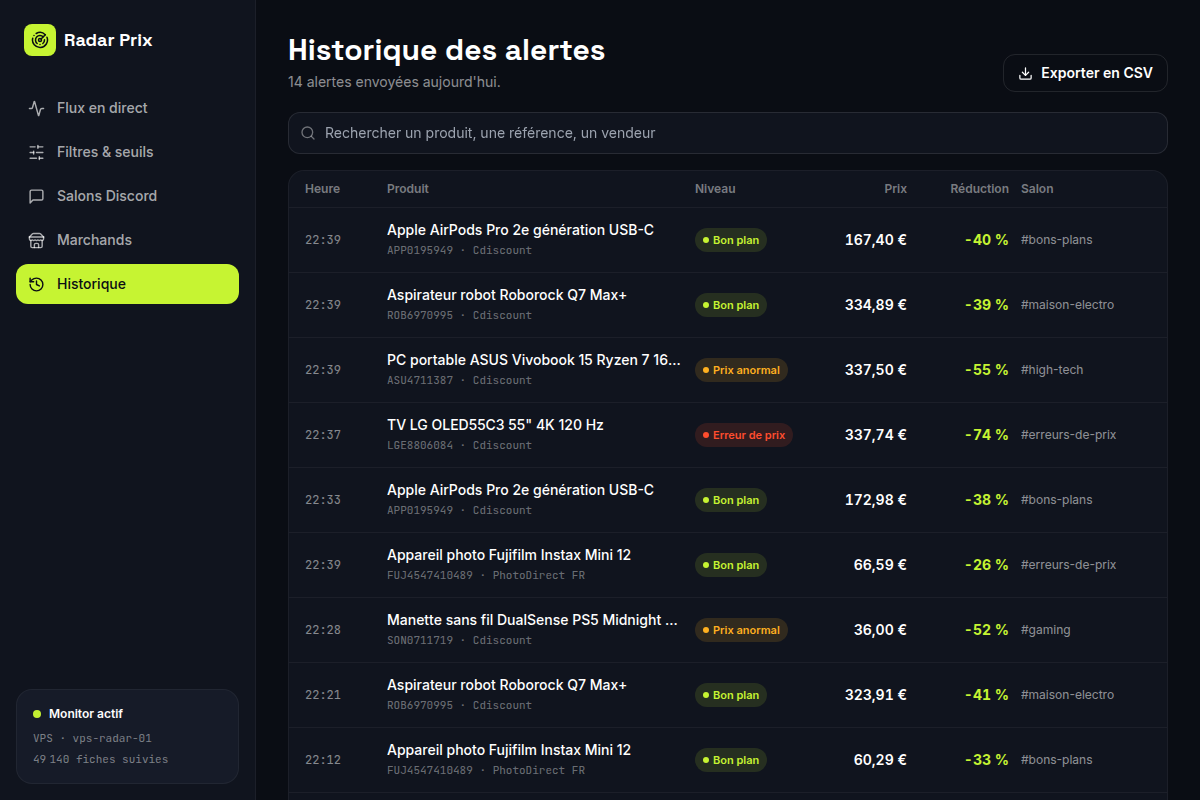The image size is (1200, 800).
Task: Export alerts with Exporter en CSV button
Action: (1085, 73)
